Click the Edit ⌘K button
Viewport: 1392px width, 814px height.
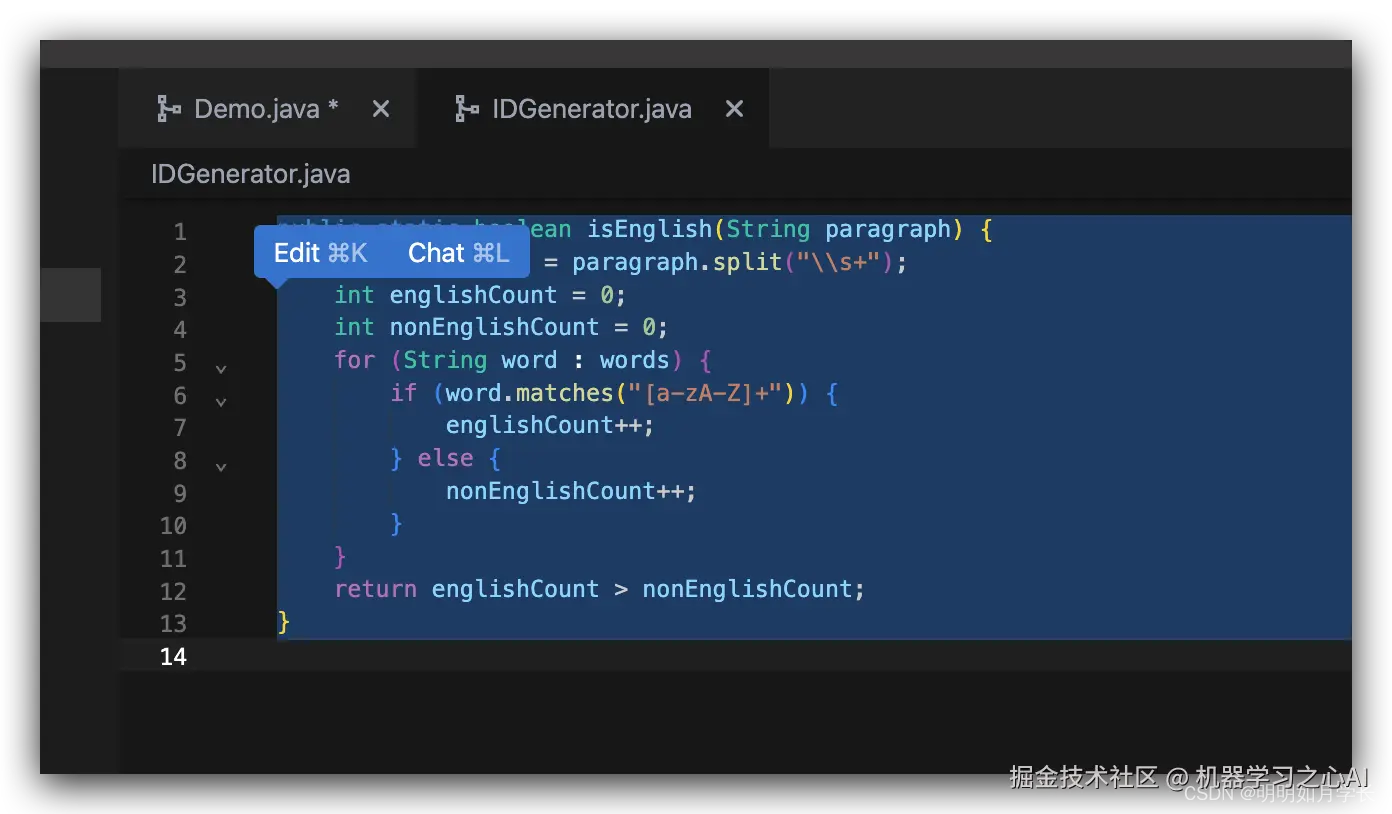[x=321, y=253]
